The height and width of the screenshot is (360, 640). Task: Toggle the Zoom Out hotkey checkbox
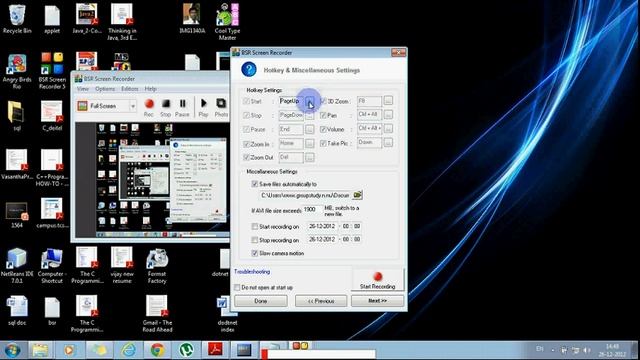(x=246, y=157)
